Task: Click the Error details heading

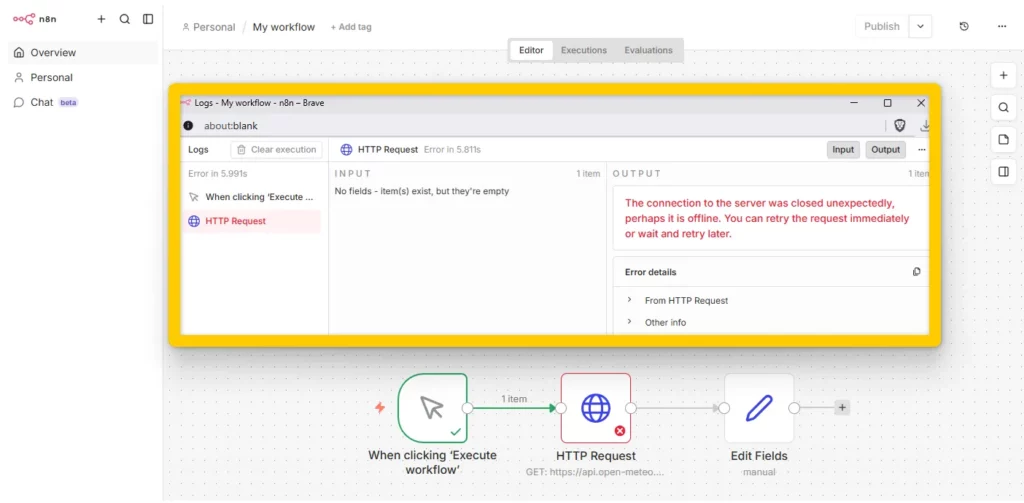Action: point(650,272)
